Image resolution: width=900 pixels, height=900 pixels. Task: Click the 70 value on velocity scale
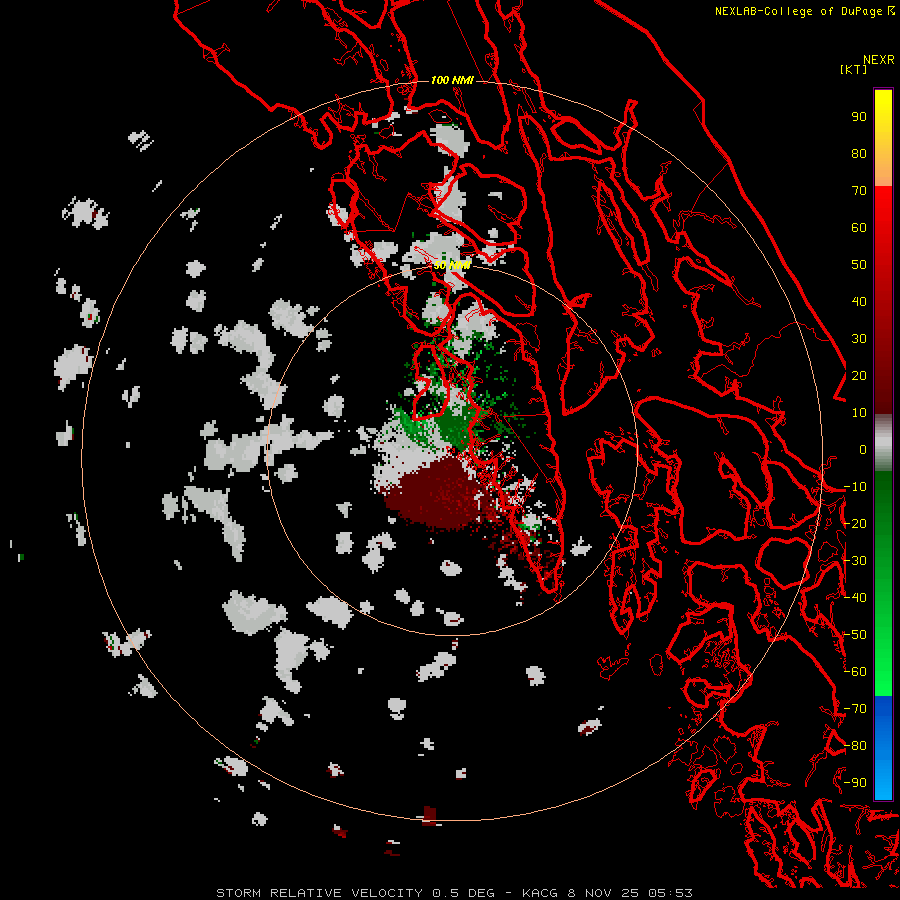[x=859, y=191]
